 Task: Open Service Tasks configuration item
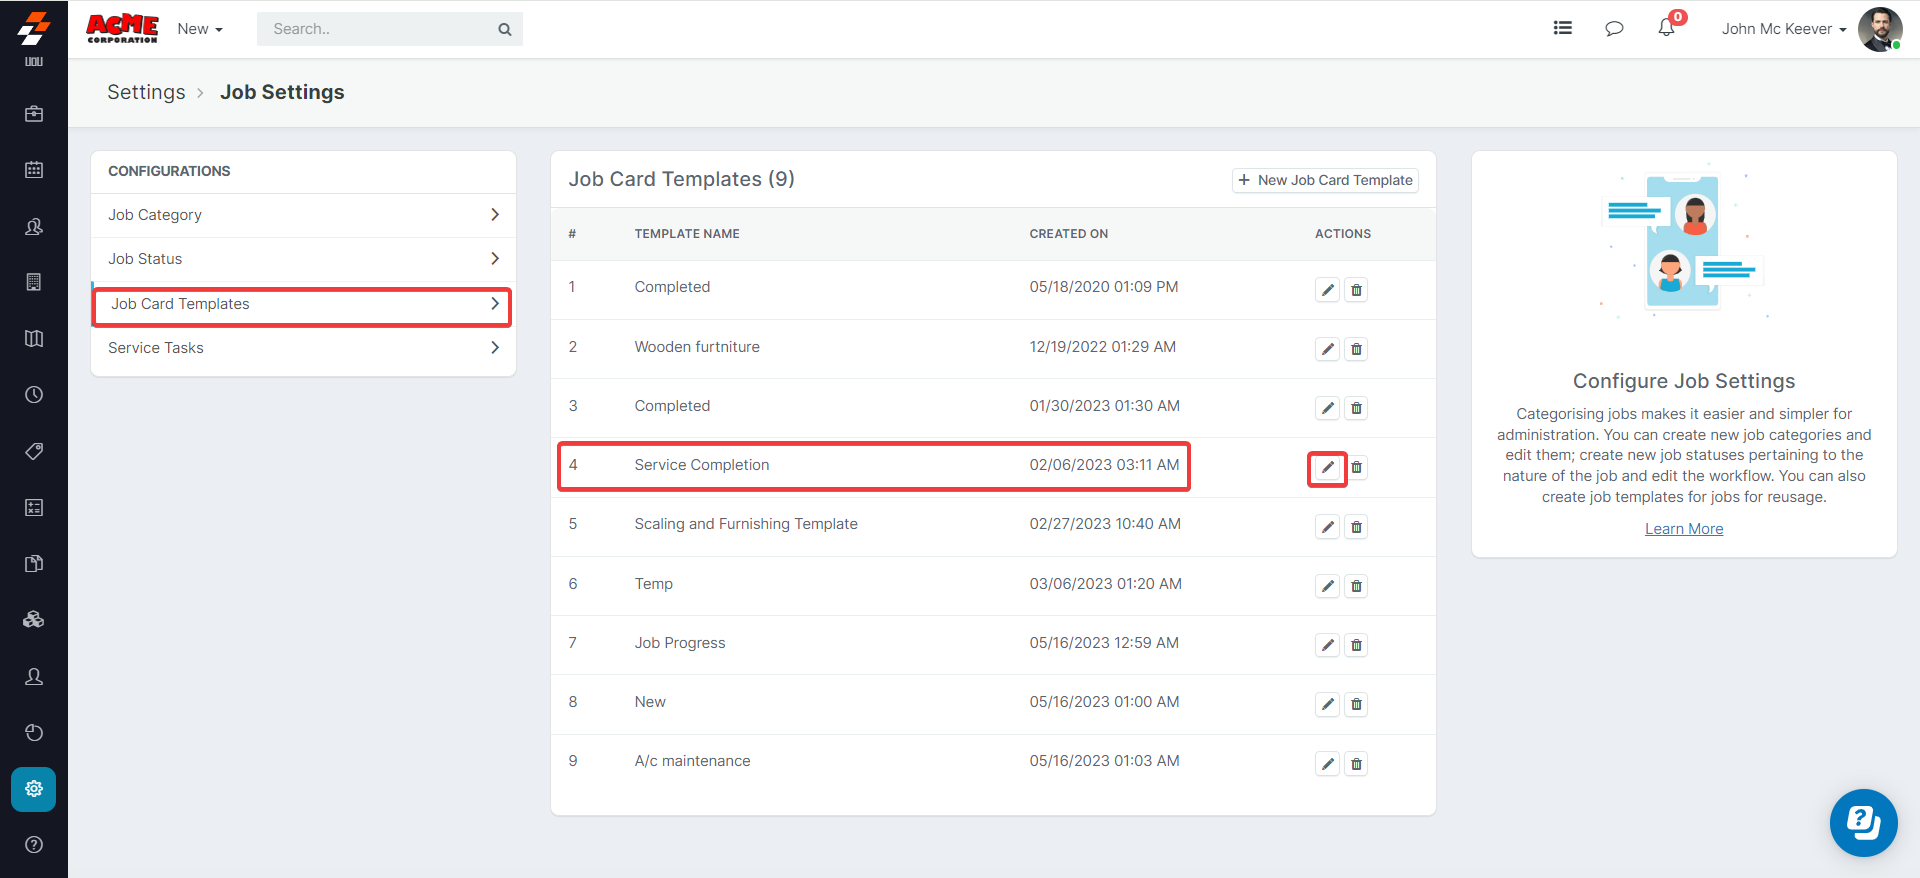(x=303, y=348)
